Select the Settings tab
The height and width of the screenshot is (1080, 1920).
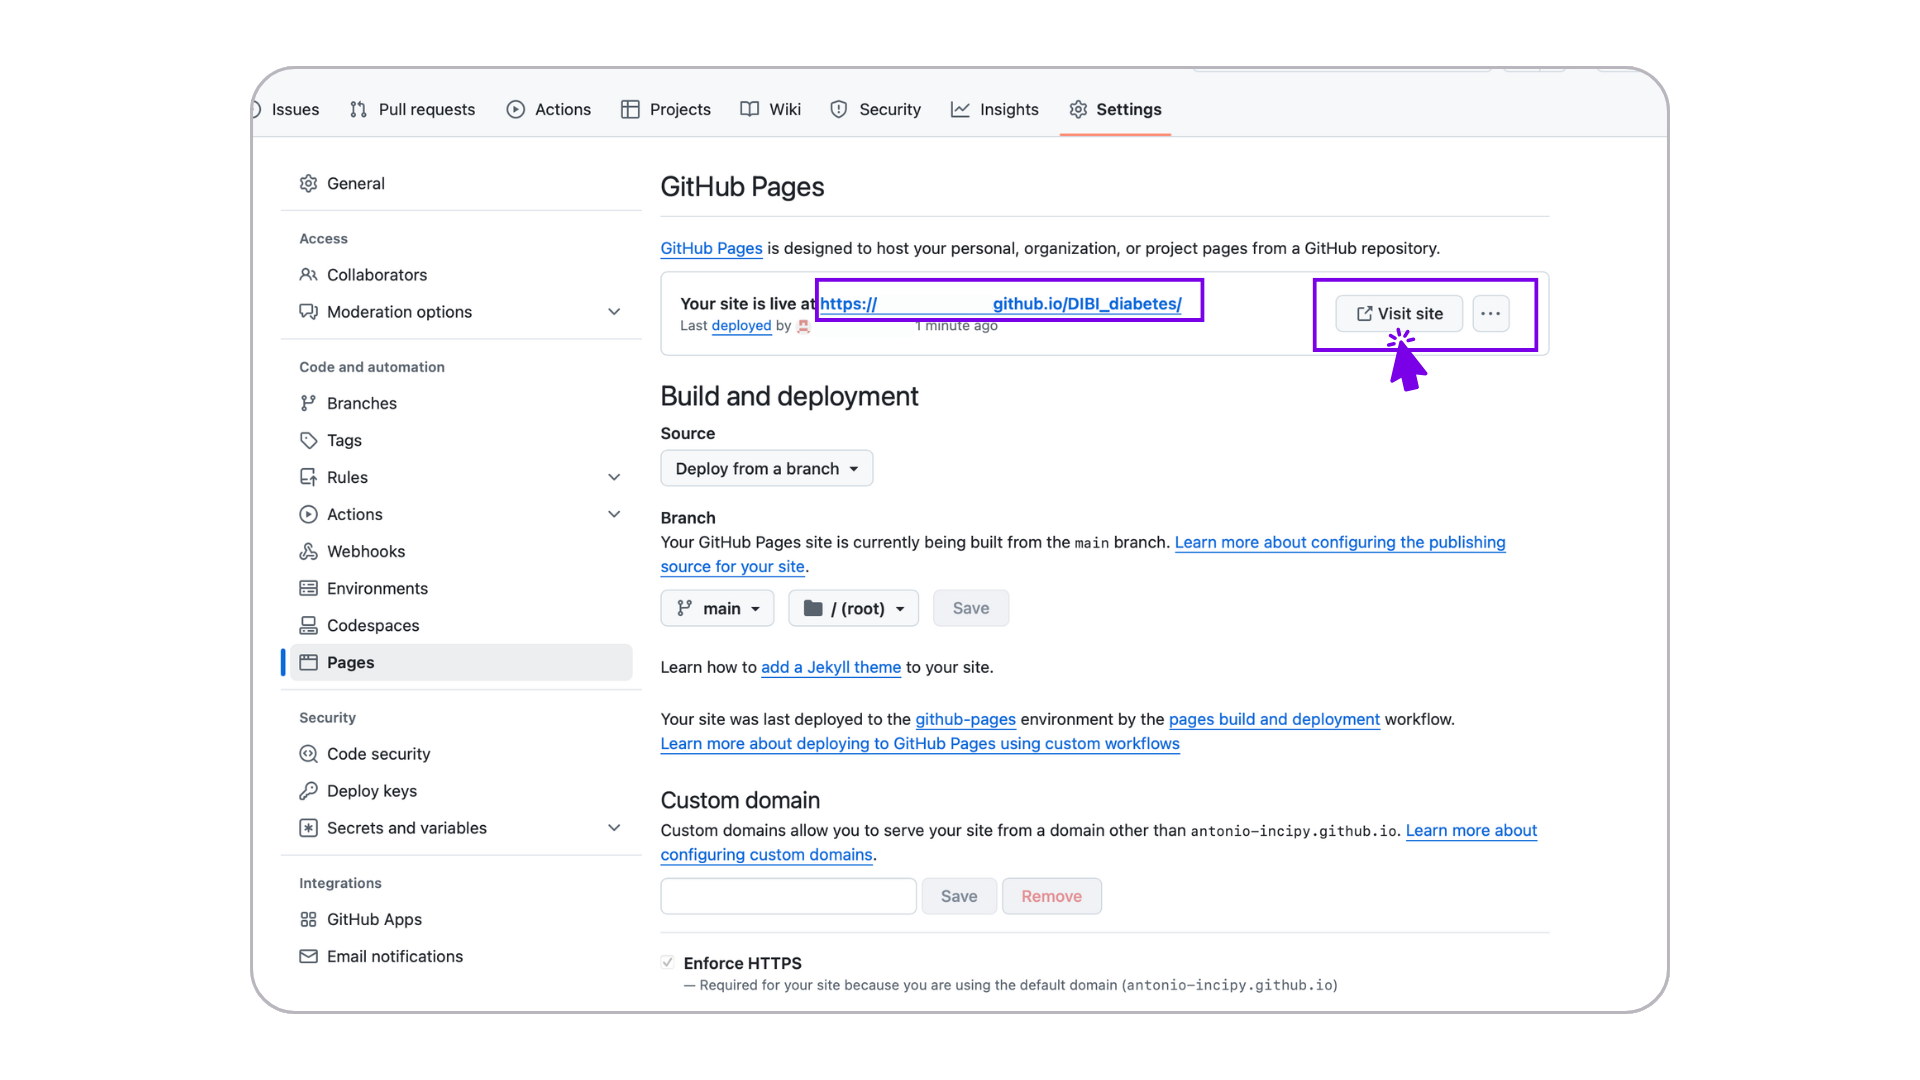click(1115, 109)
